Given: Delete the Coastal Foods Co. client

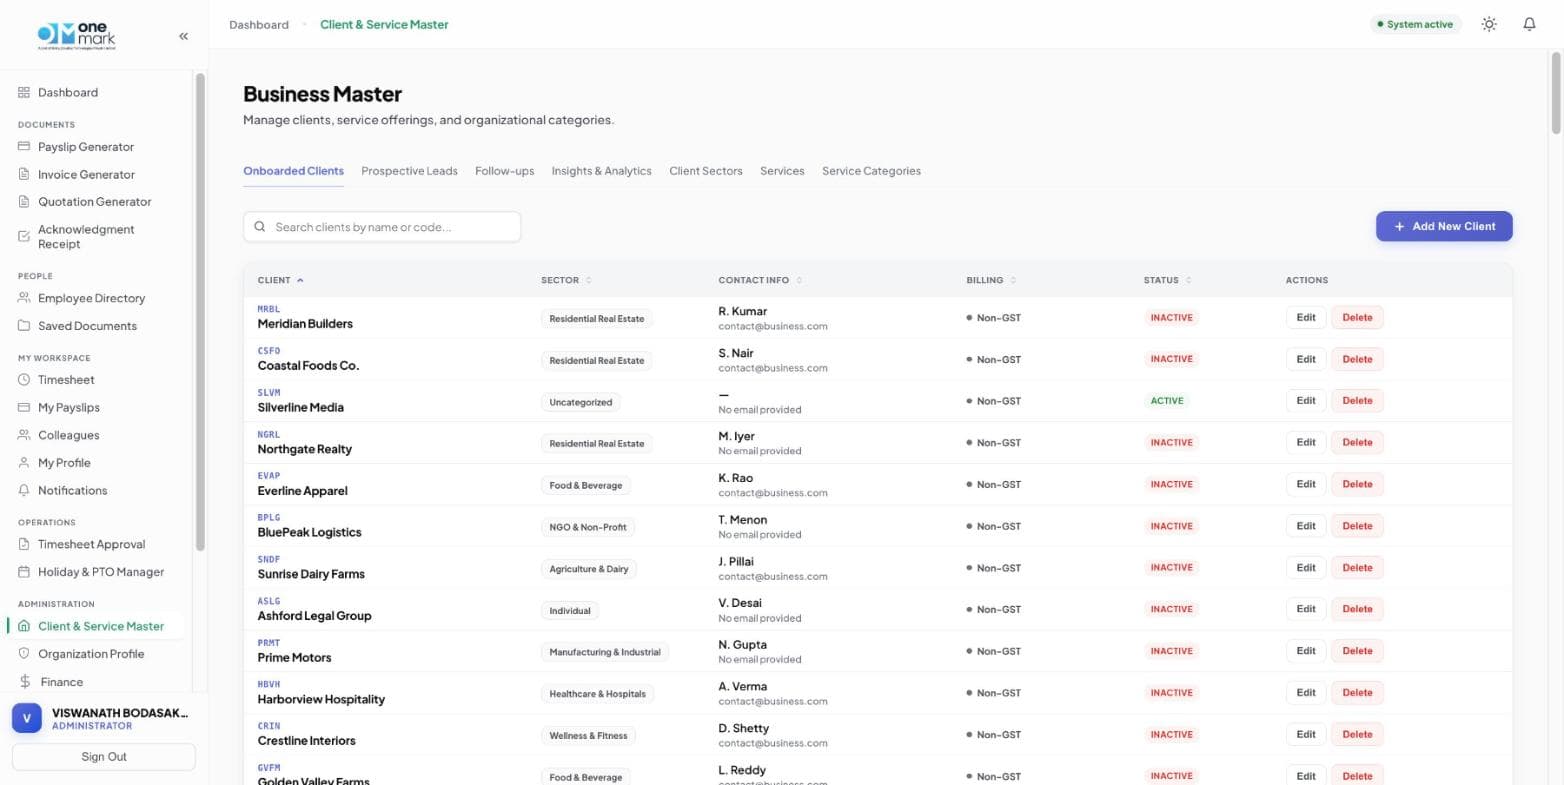Looking at the screenshot, I should tap(1357, 359).
